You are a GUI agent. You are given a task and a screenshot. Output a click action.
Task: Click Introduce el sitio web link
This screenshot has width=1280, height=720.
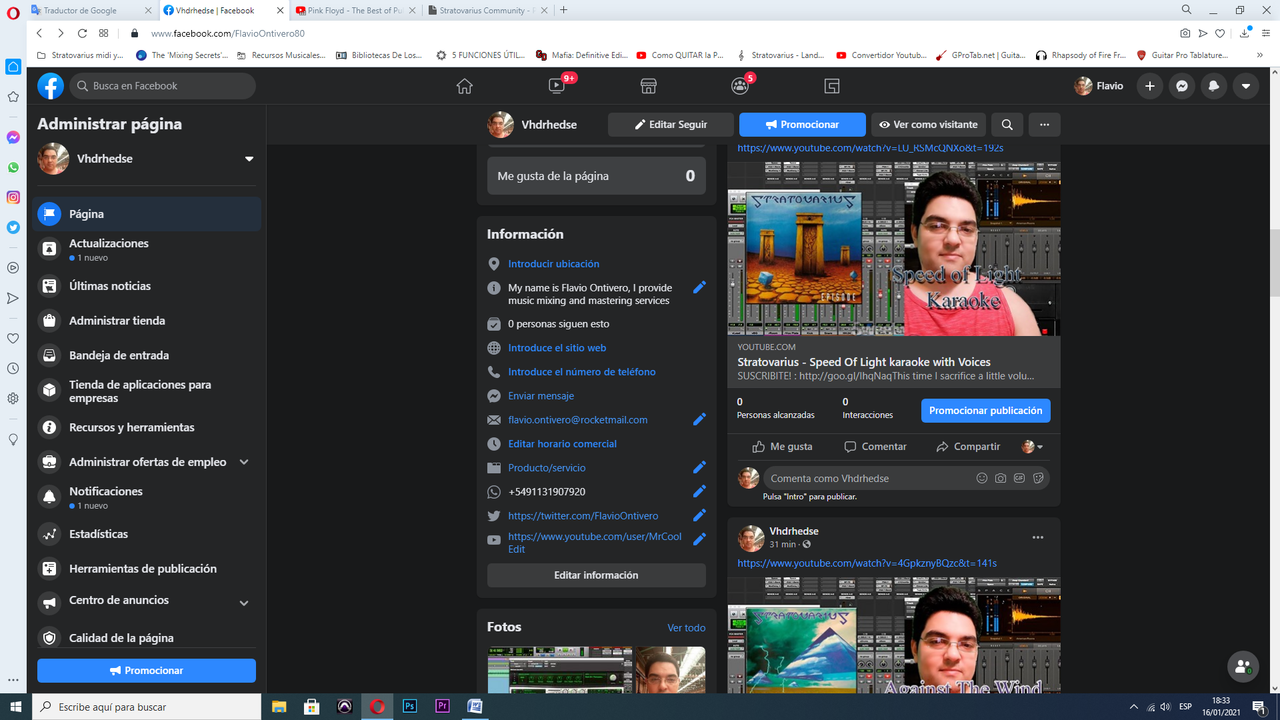(557, 348)
